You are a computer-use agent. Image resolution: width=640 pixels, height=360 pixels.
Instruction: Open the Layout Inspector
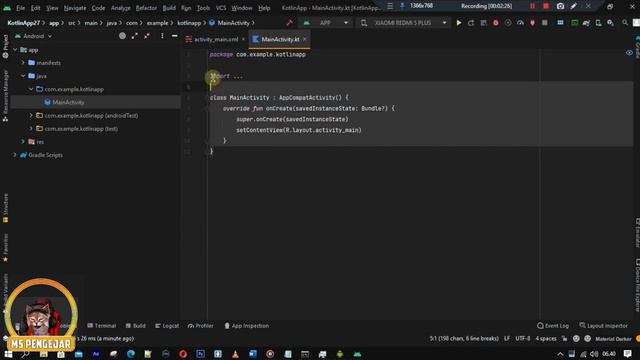click(x=604, y=326)
